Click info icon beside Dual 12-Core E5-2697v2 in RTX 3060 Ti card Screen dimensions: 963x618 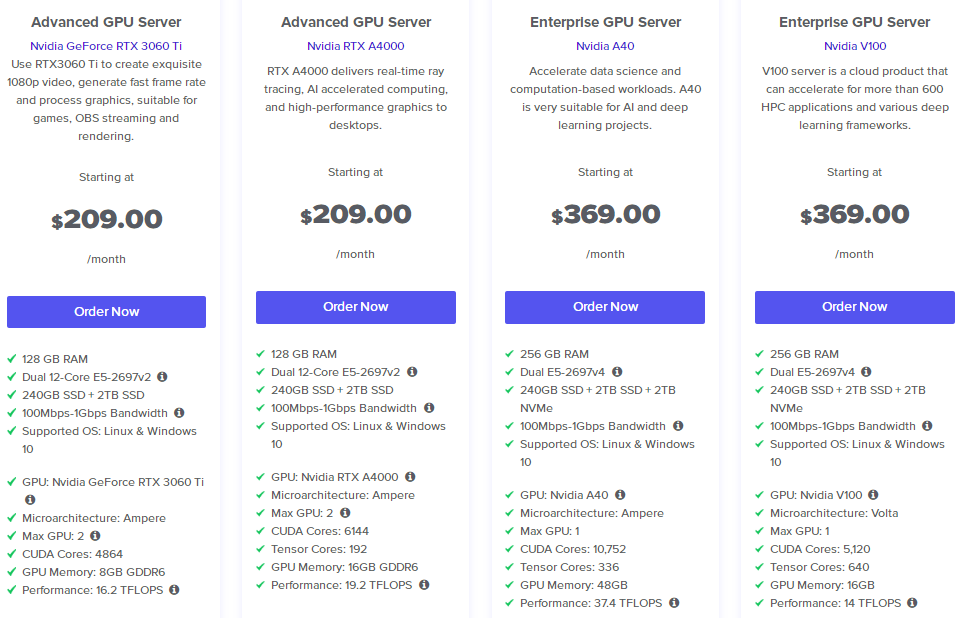tap(162, 377)
